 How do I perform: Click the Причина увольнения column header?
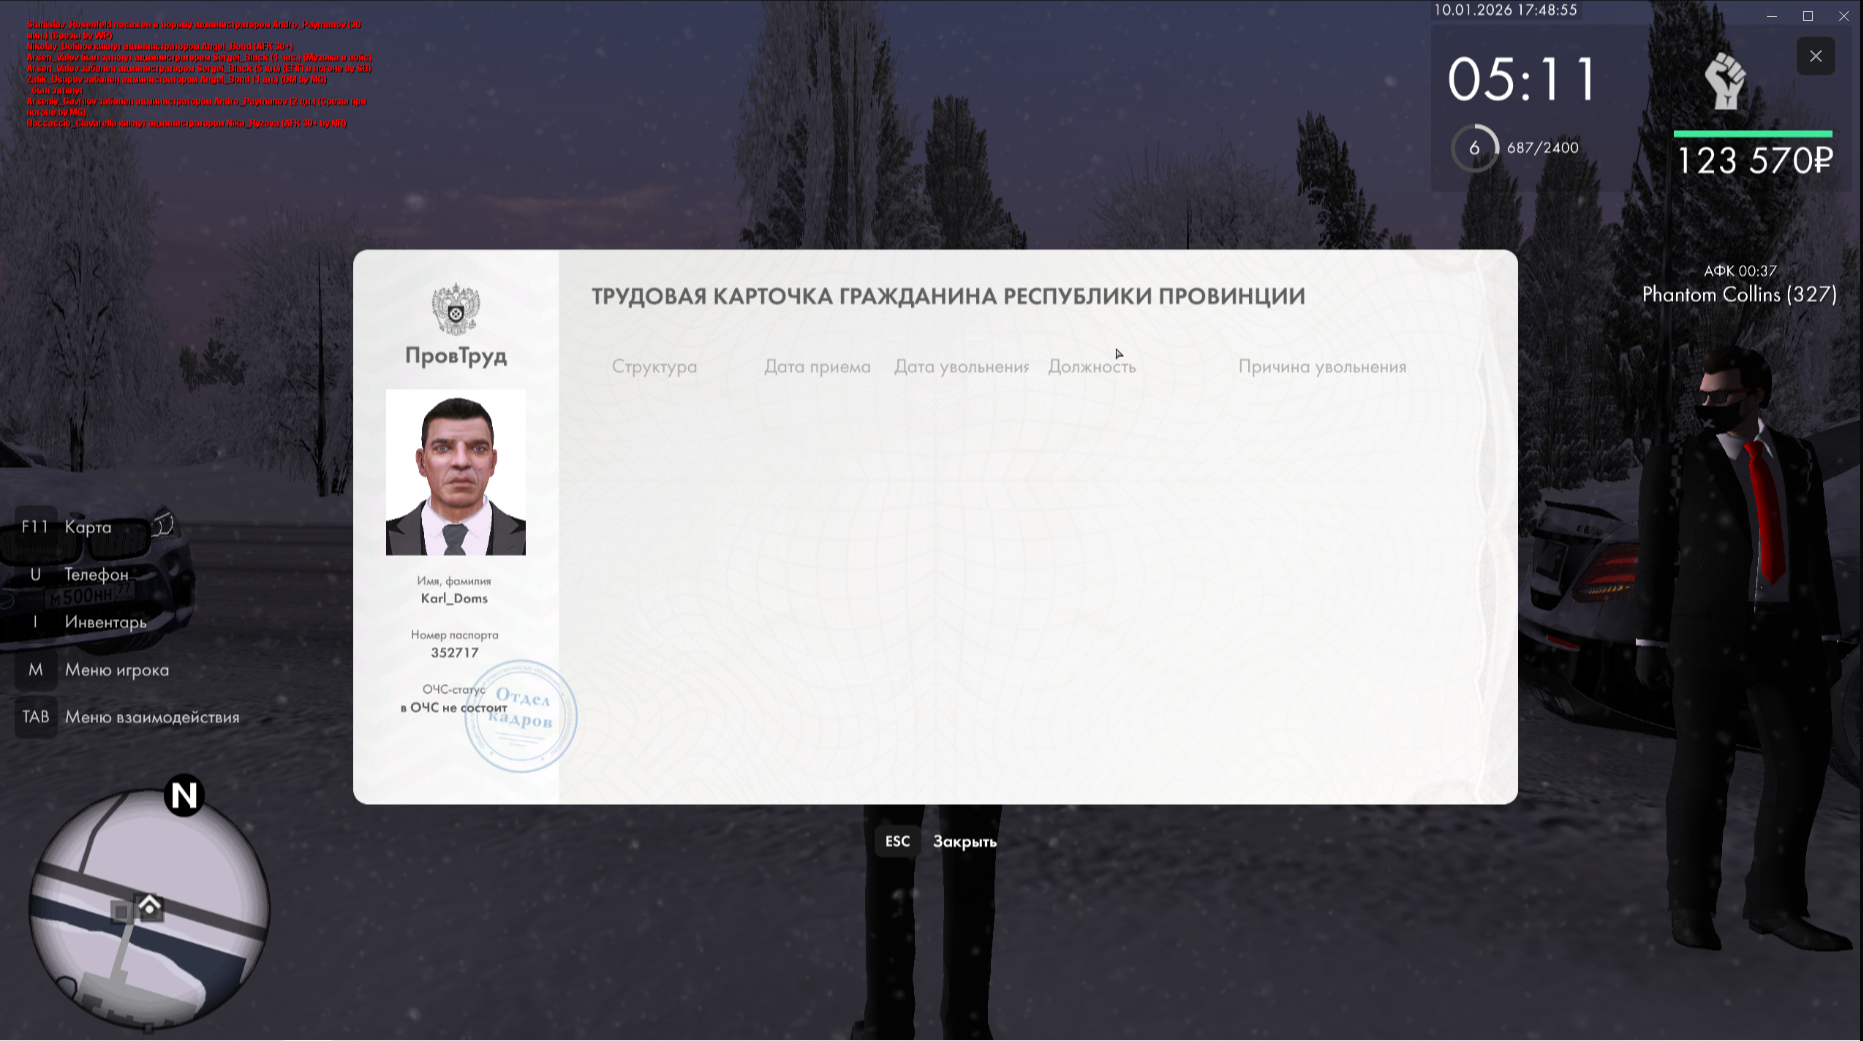pos(1322,367)
